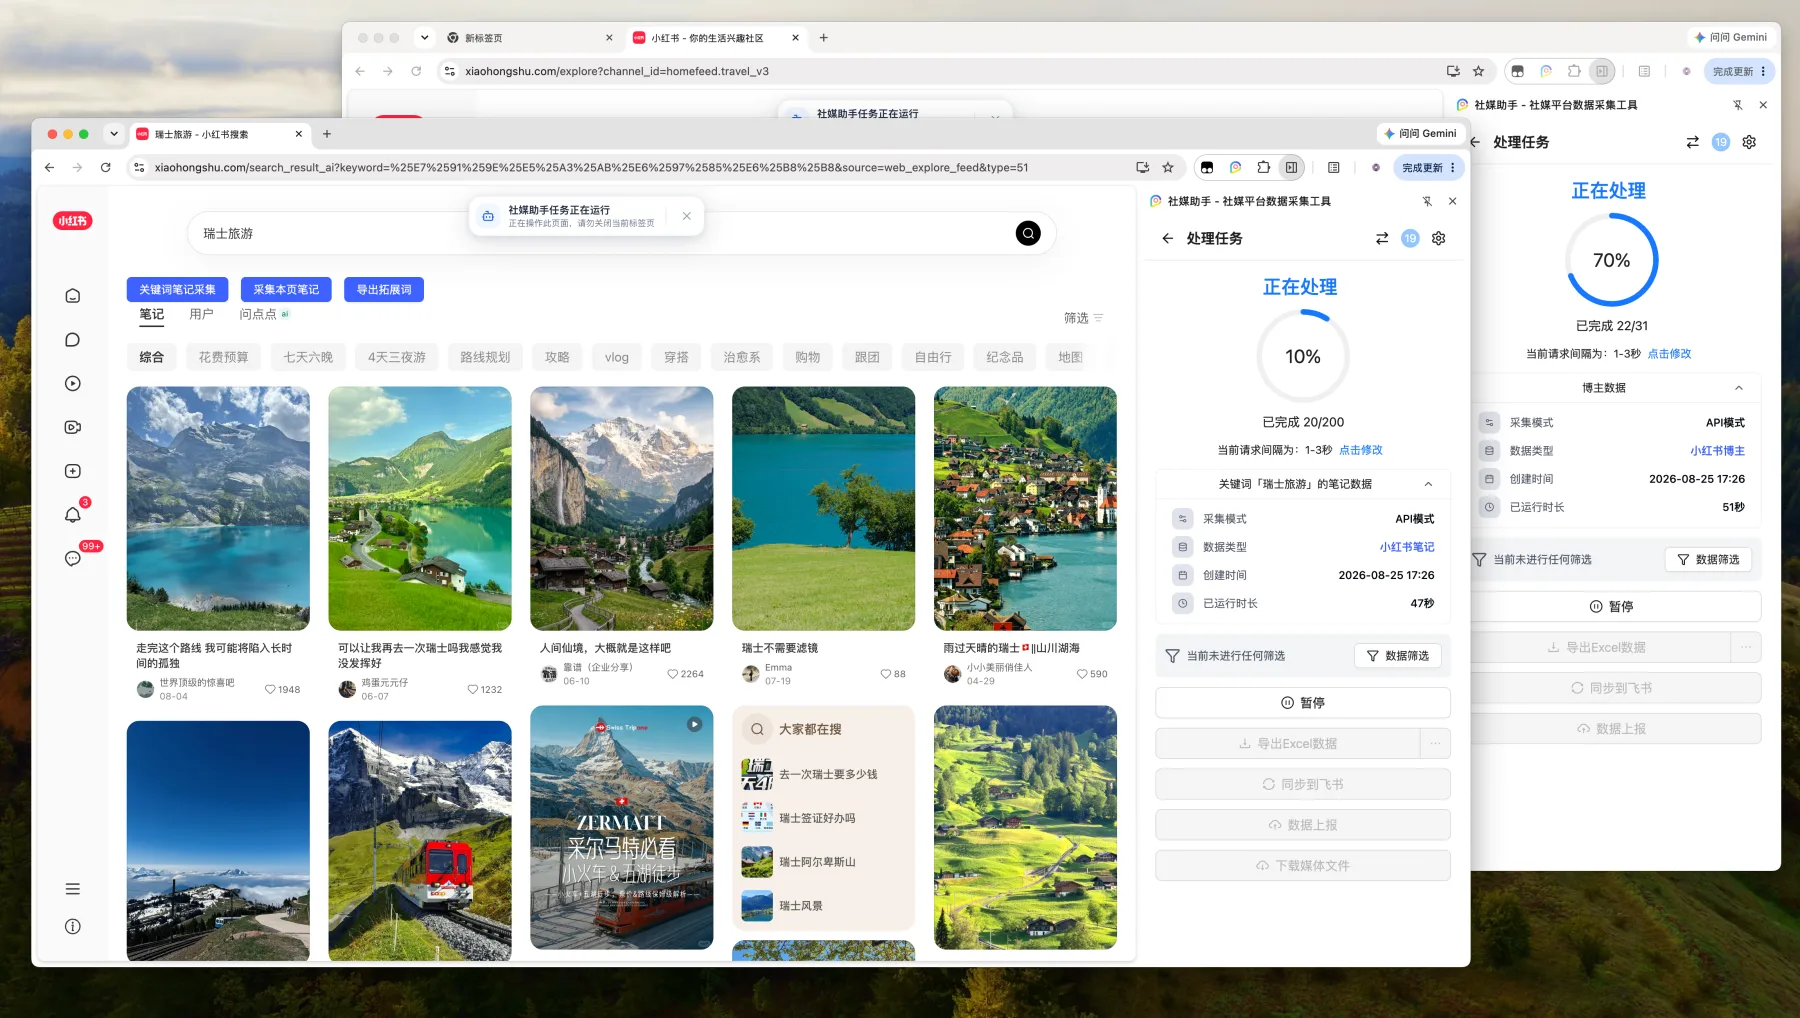Click 点击修改 link in the front side panel
Viewport: 1800px width, 1018px height.
[x=1361, y=450]
